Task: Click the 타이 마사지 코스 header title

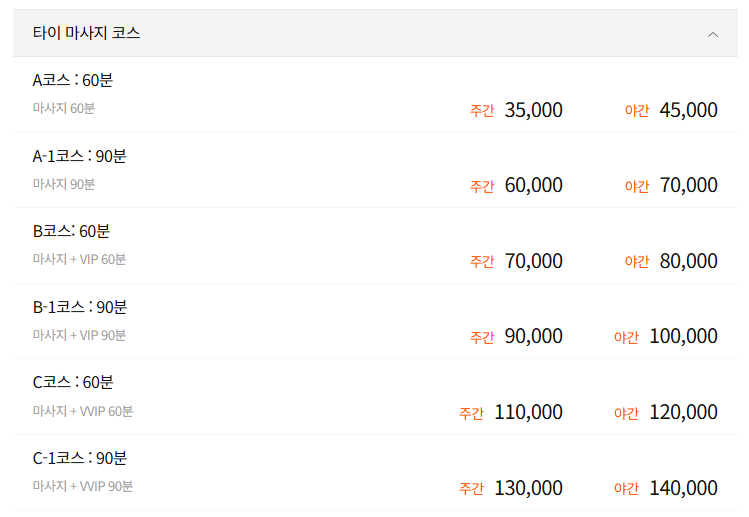Action: (86, 33)
